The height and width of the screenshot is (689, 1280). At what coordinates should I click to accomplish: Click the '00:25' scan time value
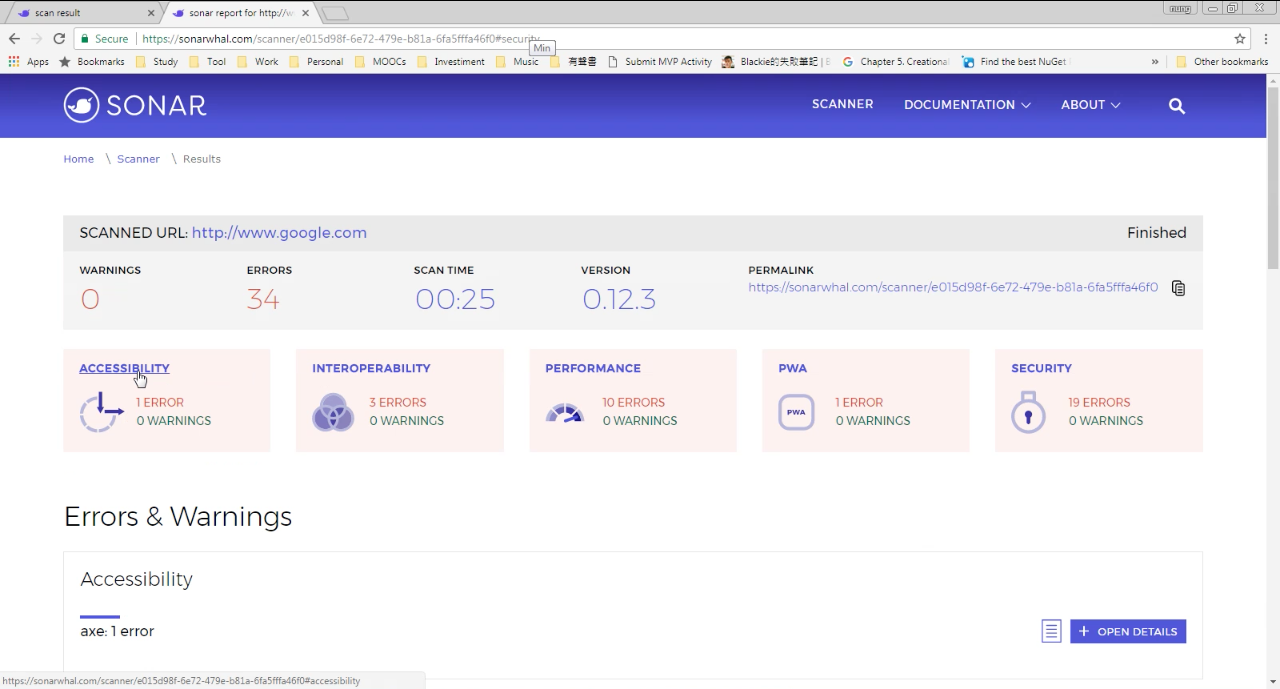click(x=455, y=299)
